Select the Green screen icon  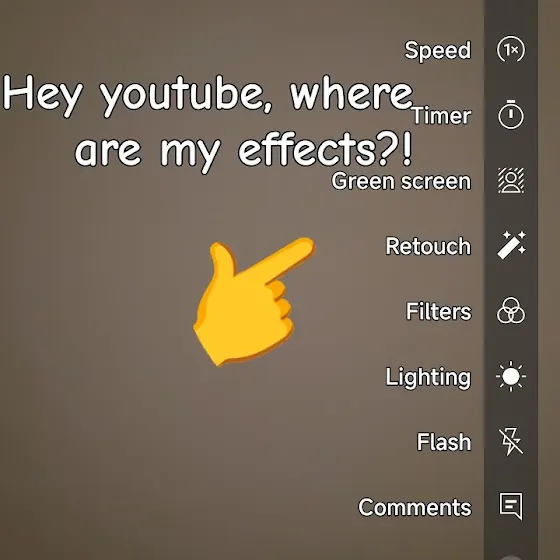[x=511, y=180]
